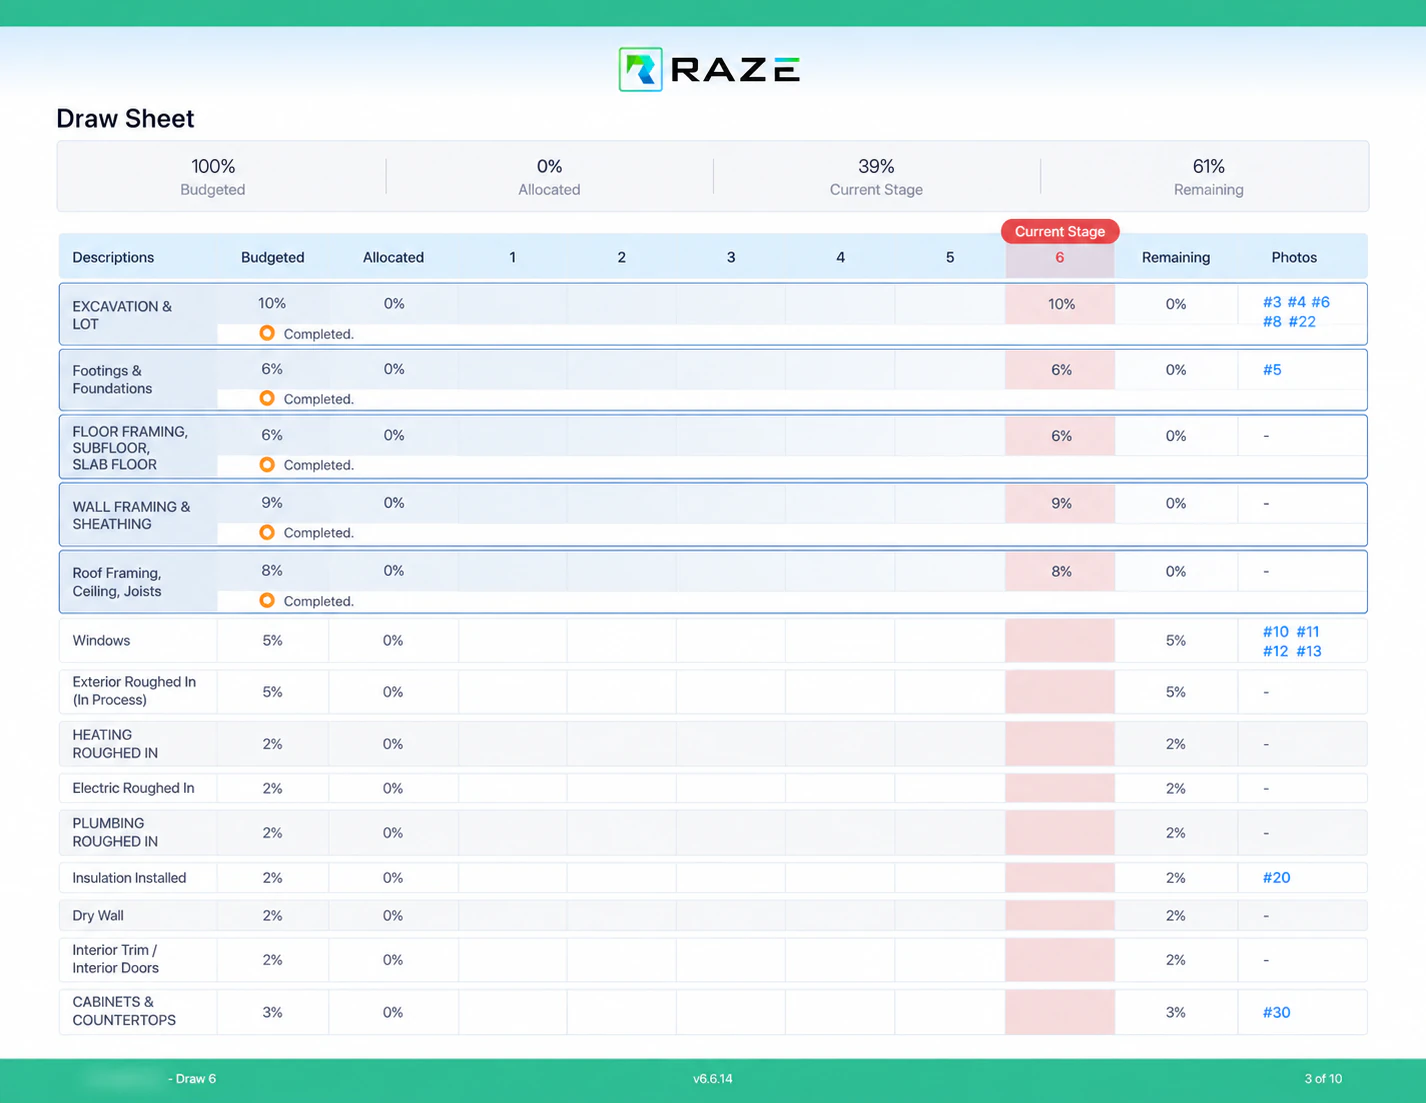This screenshot has height=1103, width=1426.
Task: Open photo link #4
Action: (1296, 302)
